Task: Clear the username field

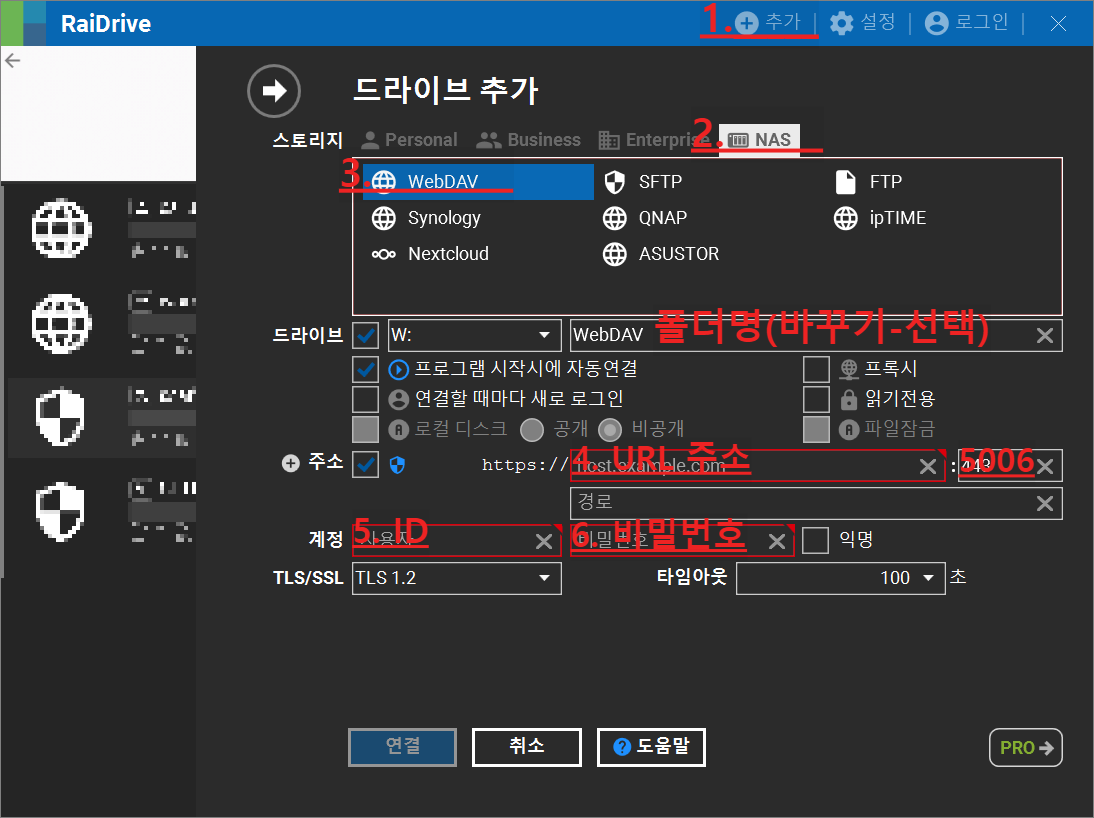Action: coord(544,542)
